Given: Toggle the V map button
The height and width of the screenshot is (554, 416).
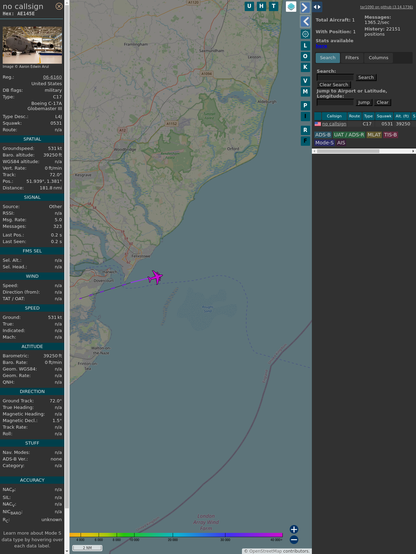Looking at the screenshot, I should click(x=305, y=81).
